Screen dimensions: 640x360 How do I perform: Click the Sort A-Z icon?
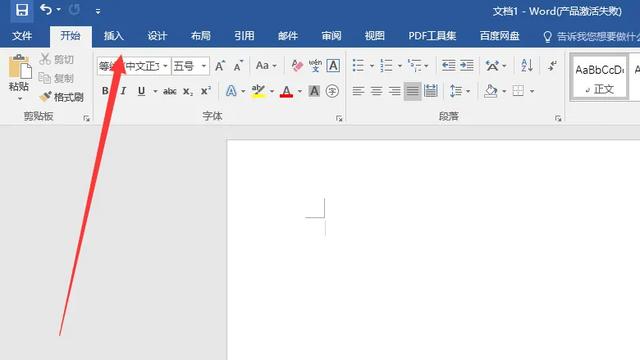(x=527, y=66)
